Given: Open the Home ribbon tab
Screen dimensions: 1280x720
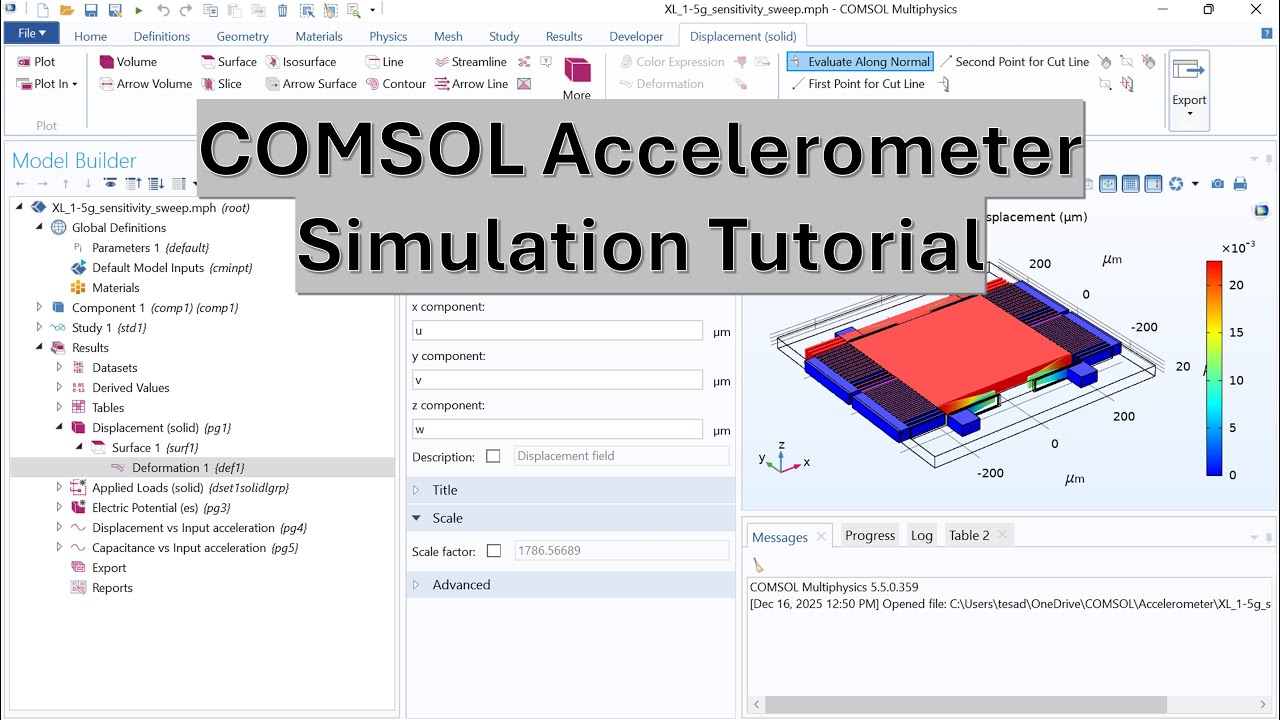Looking at the screenshot, I should pos(90,36).
